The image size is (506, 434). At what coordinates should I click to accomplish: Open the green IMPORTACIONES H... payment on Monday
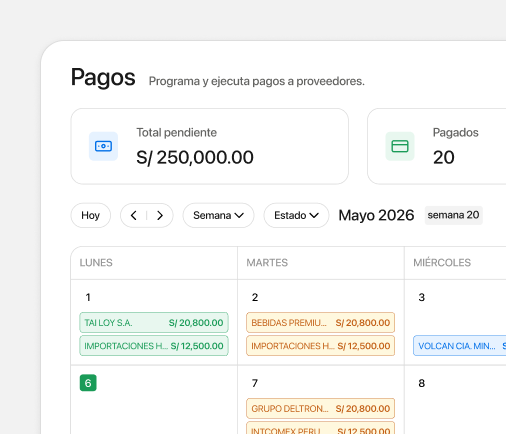pos(154,346)
